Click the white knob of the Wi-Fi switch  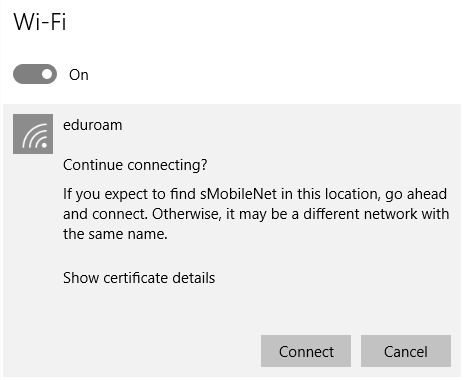(x=47, y=74)
